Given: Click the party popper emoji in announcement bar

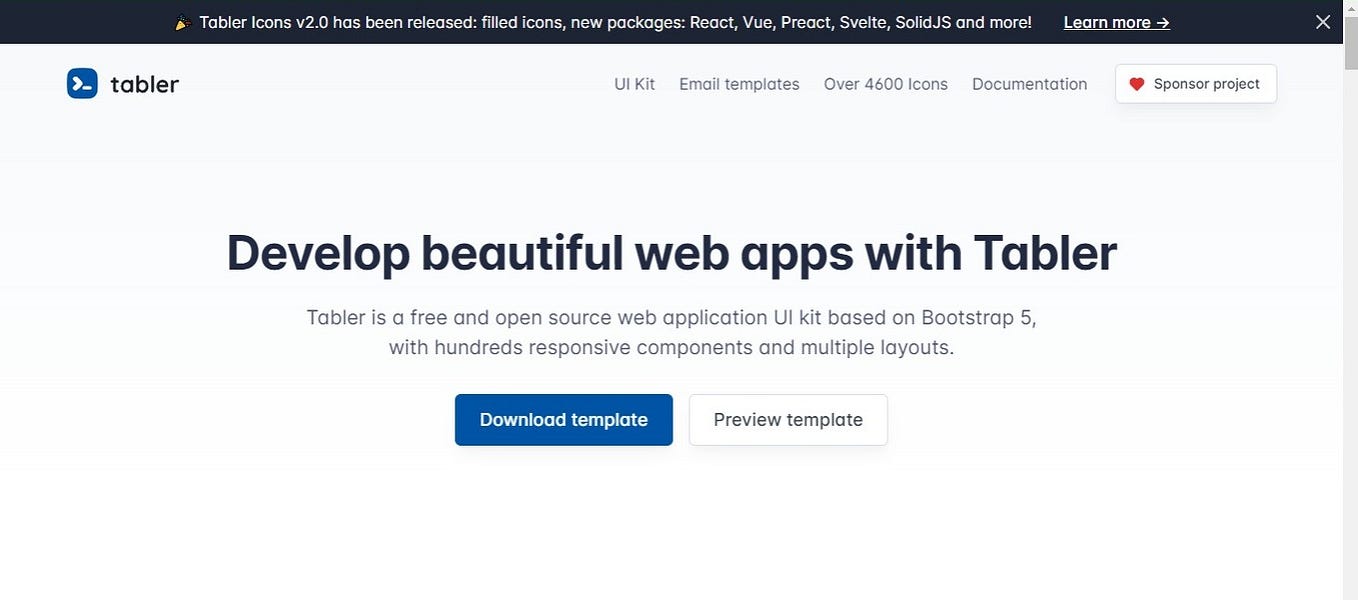Looking at the screenshot, I should click(x=181, y=21).
